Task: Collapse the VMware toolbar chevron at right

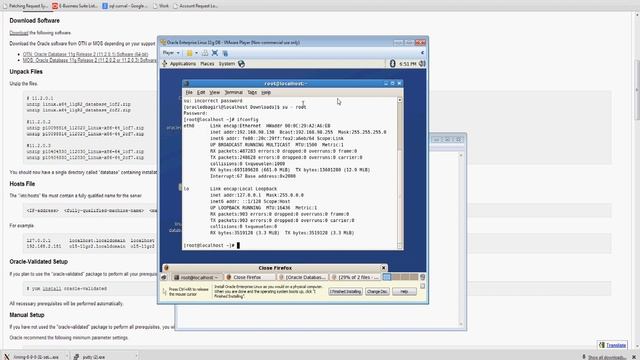Action: click(x=422, y=53)
